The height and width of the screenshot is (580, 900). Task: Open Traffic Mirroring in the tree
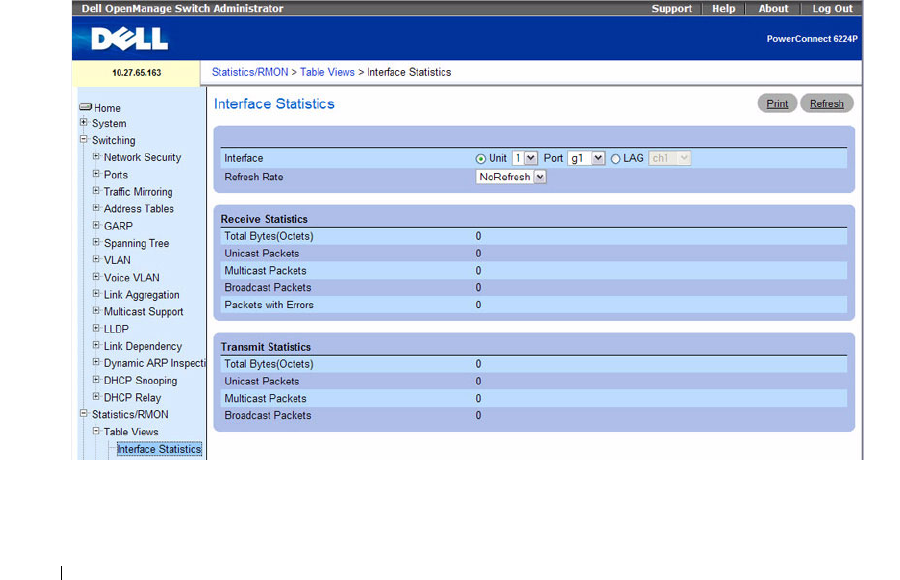point(138,192)
